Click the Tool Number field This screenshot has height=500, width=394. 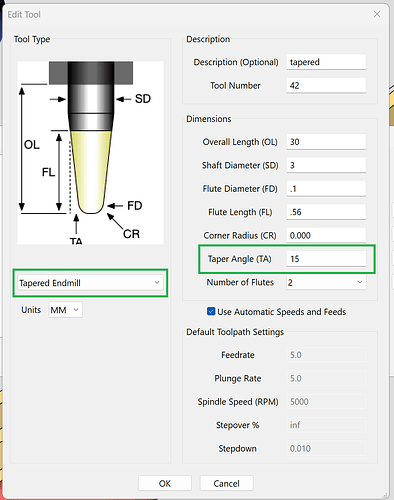point(326,85)
